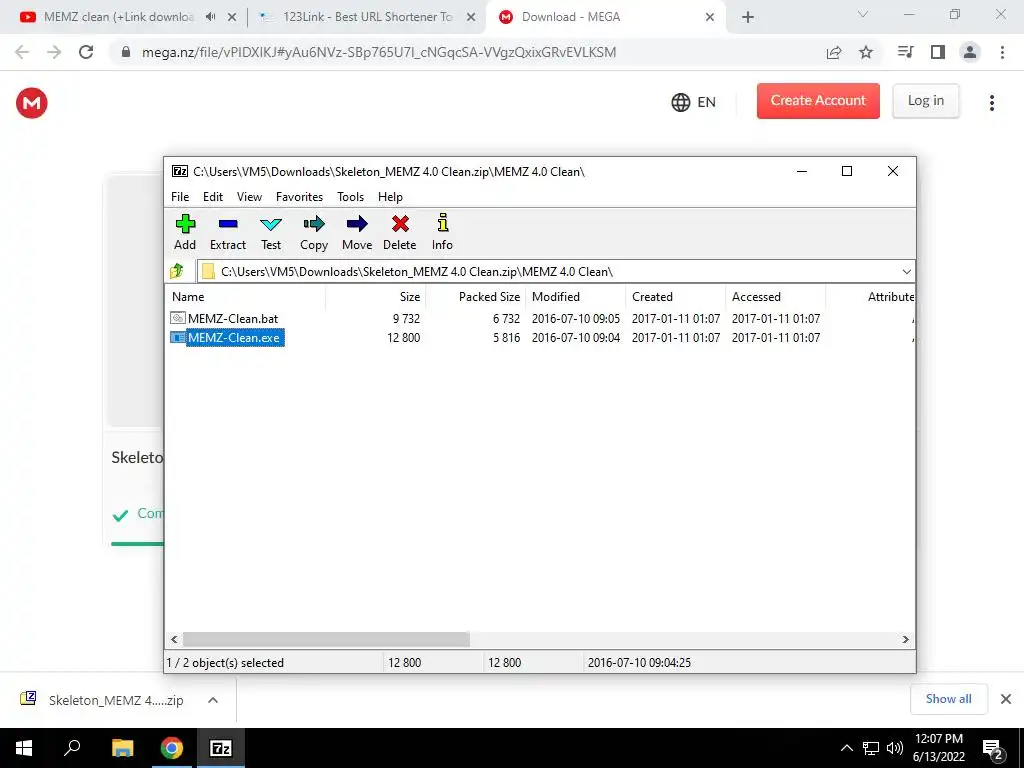Open the volume speaker tray icon

(x=895, y=748)
